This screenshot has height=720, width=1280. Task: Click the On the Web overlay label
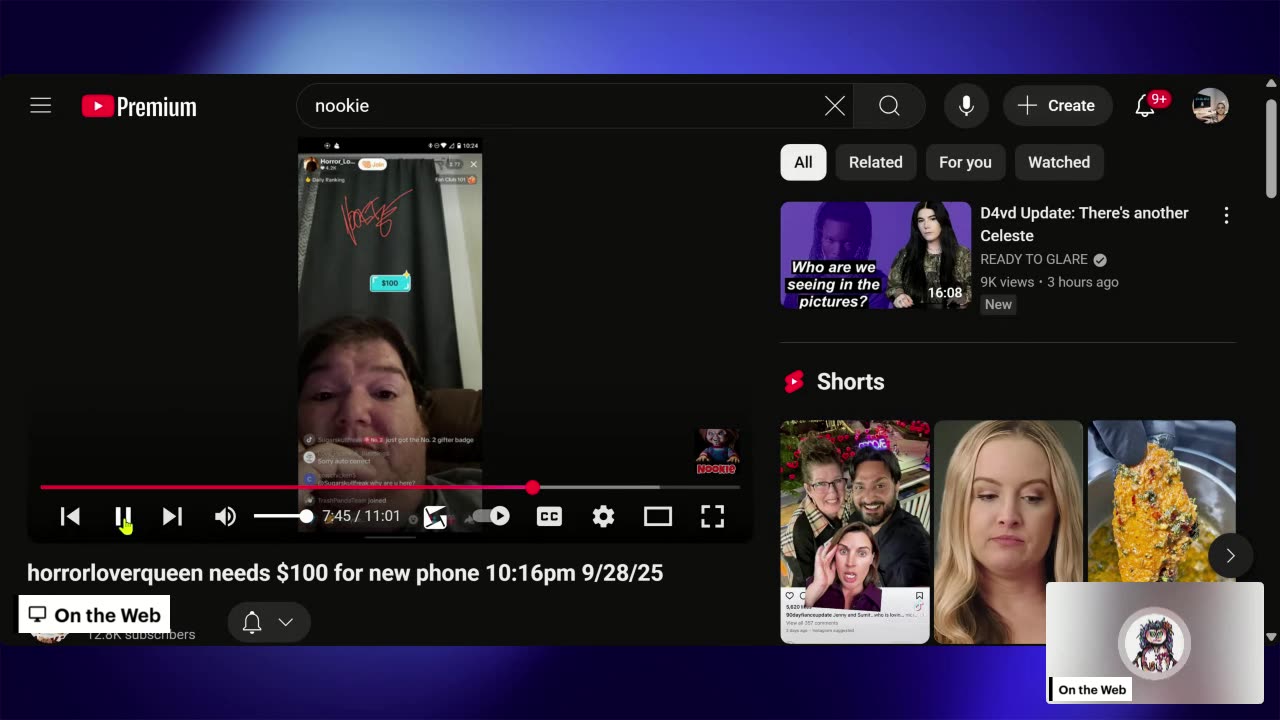point(95,614)
